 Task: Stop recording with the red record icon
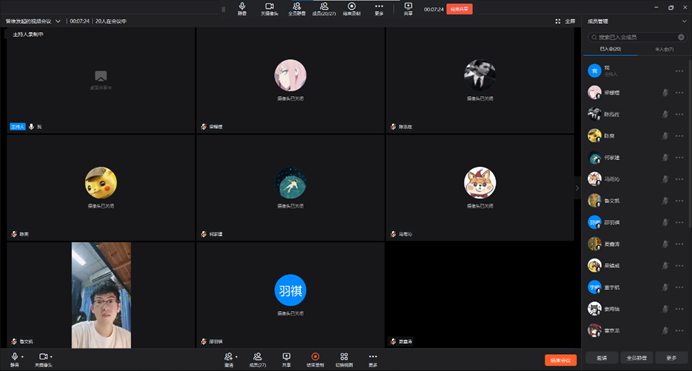point(315,356)
